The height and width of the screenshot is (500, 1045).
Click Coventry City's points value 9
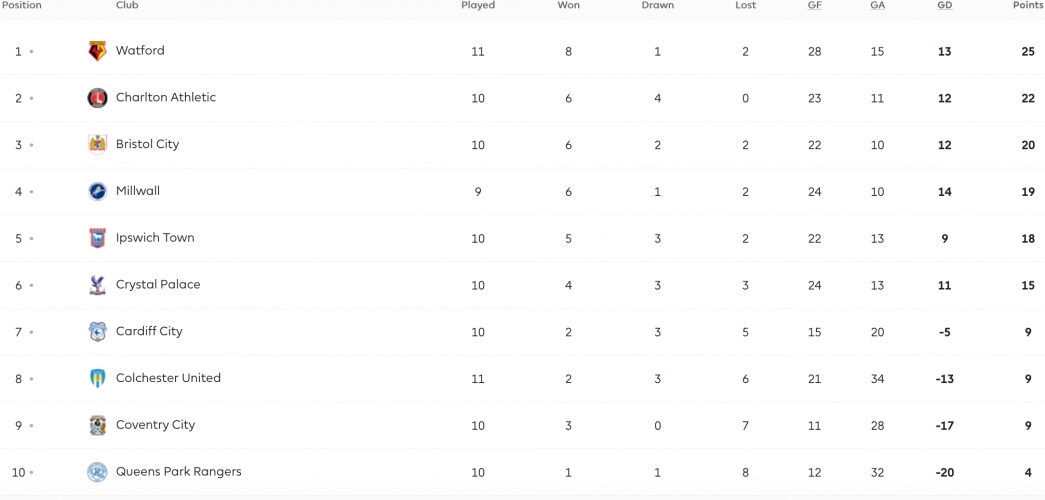(1028, 425)
